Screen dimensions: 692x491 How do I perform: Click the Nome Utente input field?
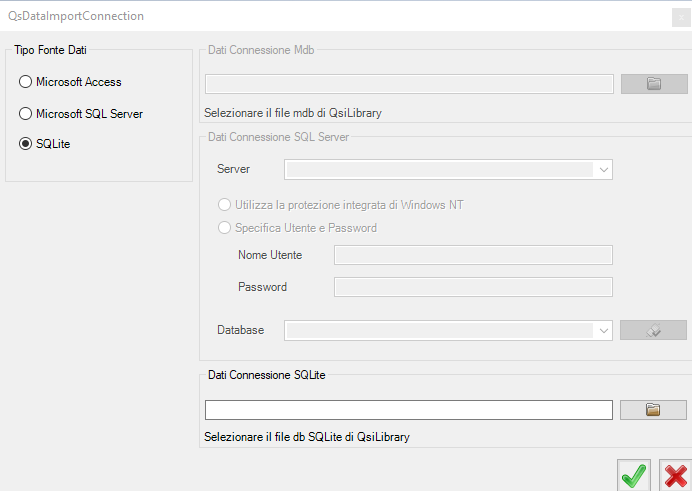(473, 255)
